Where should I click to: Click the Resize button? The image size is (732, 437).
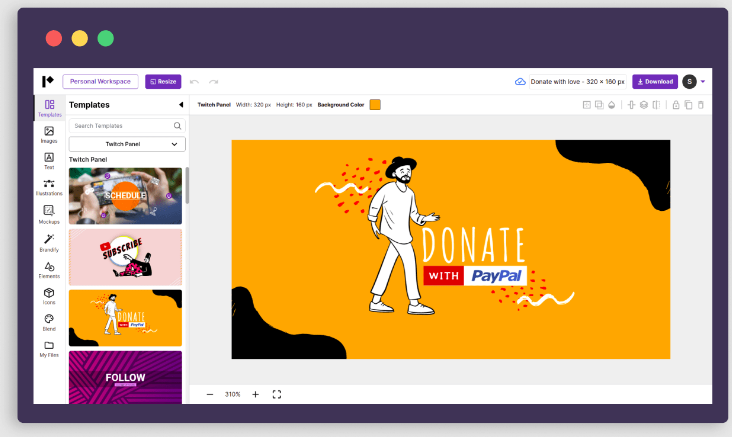click(163, 81)
